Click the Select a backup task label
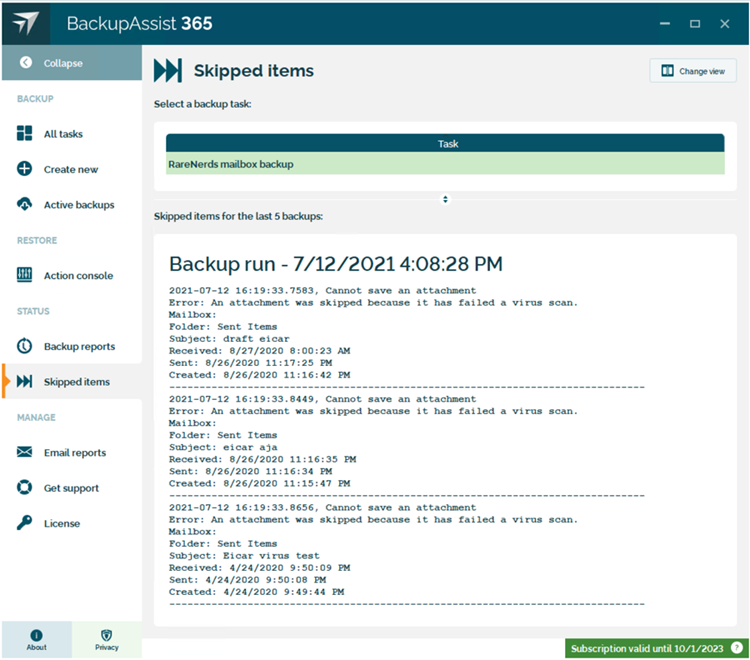 (x=202, y=104)
